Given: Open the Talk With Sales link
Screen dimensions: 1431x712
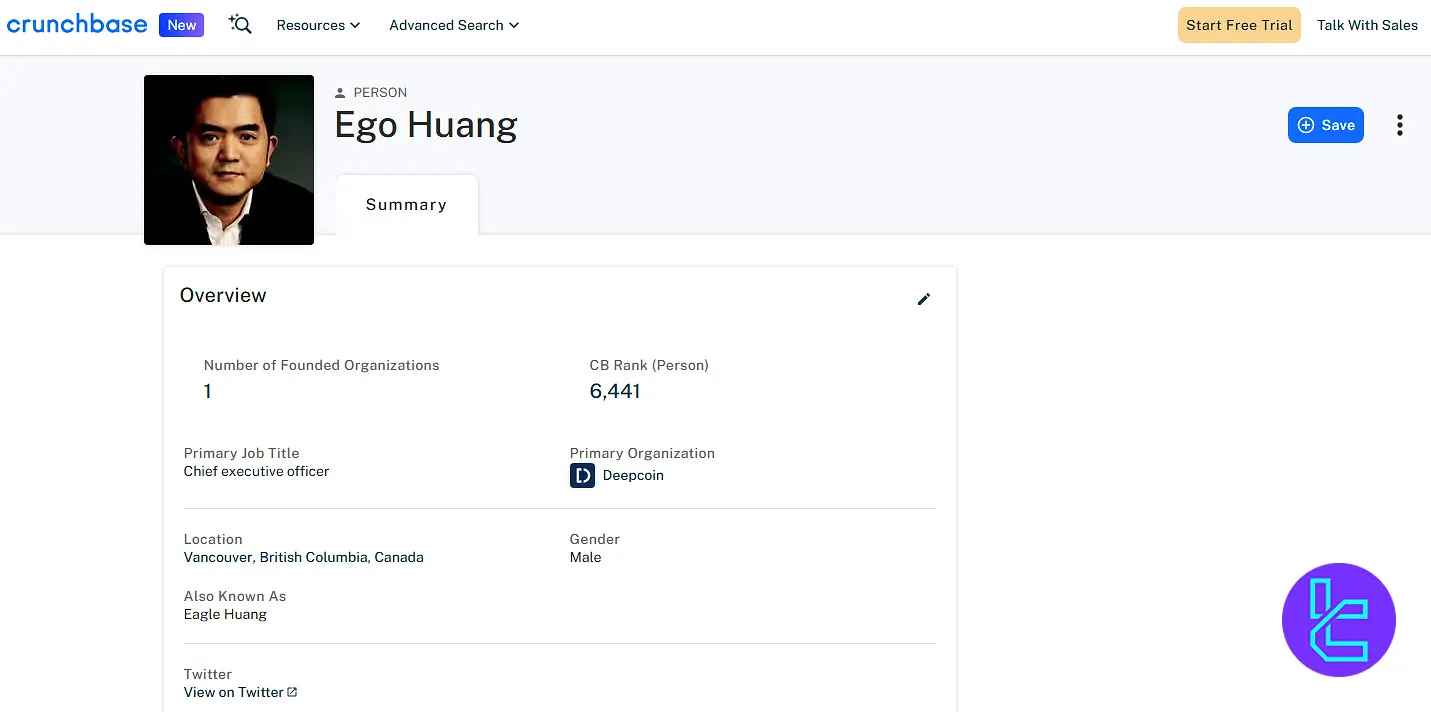Looking at the screenshot, I should 1367,25.
